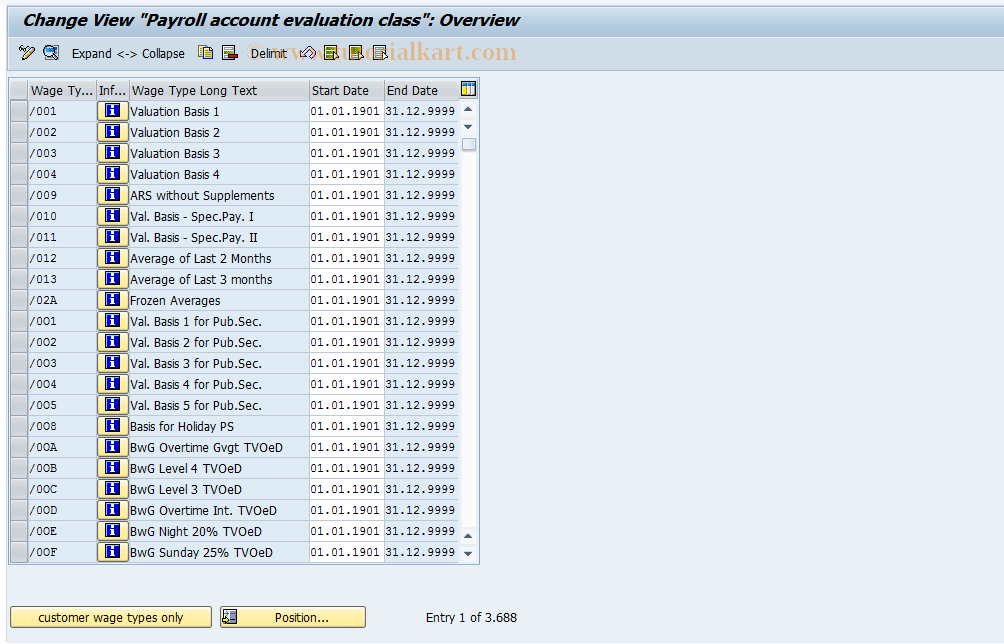Select row /002 using its row selector

click(19, 133)
